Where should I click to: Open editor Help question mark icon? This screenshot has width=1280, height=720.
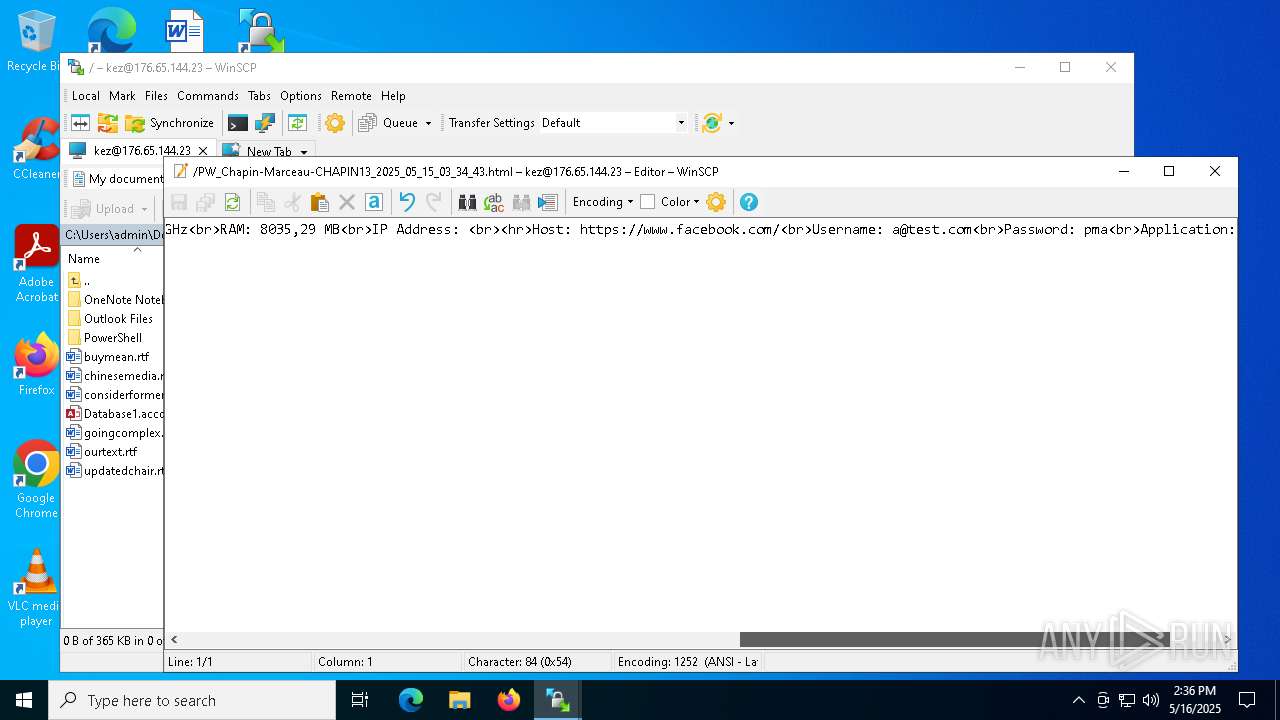748,202
